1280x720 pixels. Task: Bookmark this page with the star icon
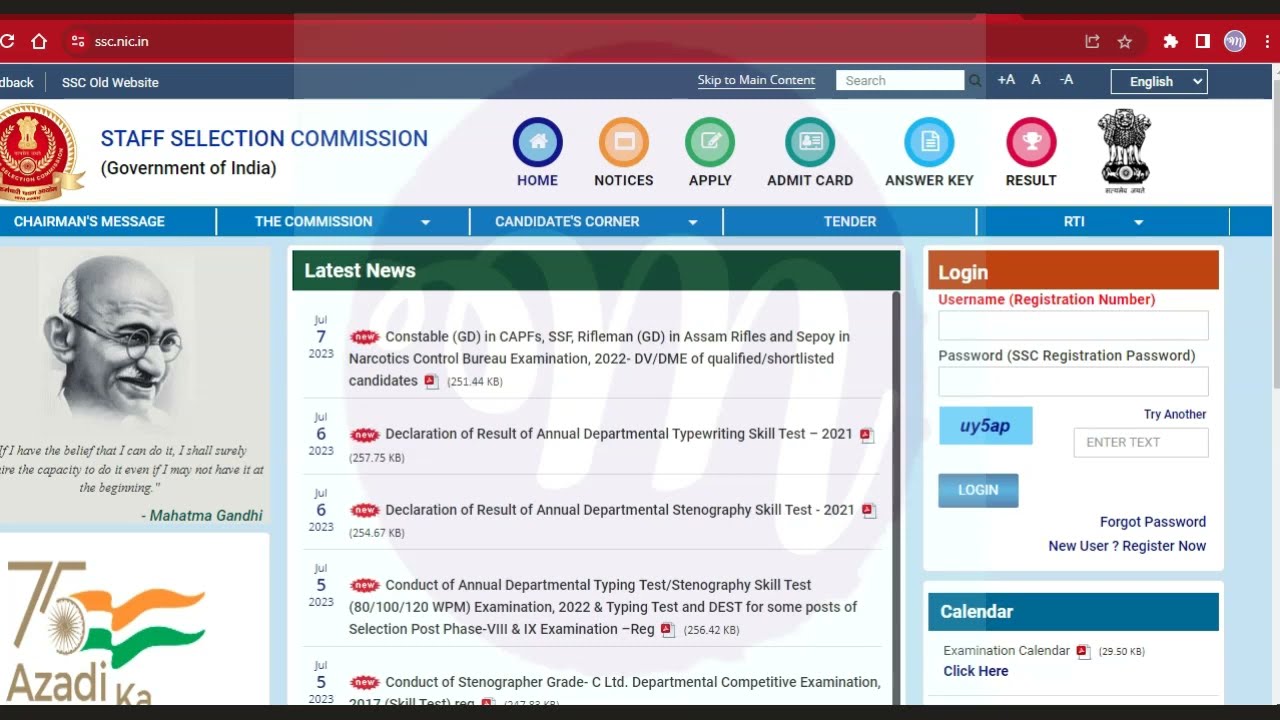coord(1125,41)
